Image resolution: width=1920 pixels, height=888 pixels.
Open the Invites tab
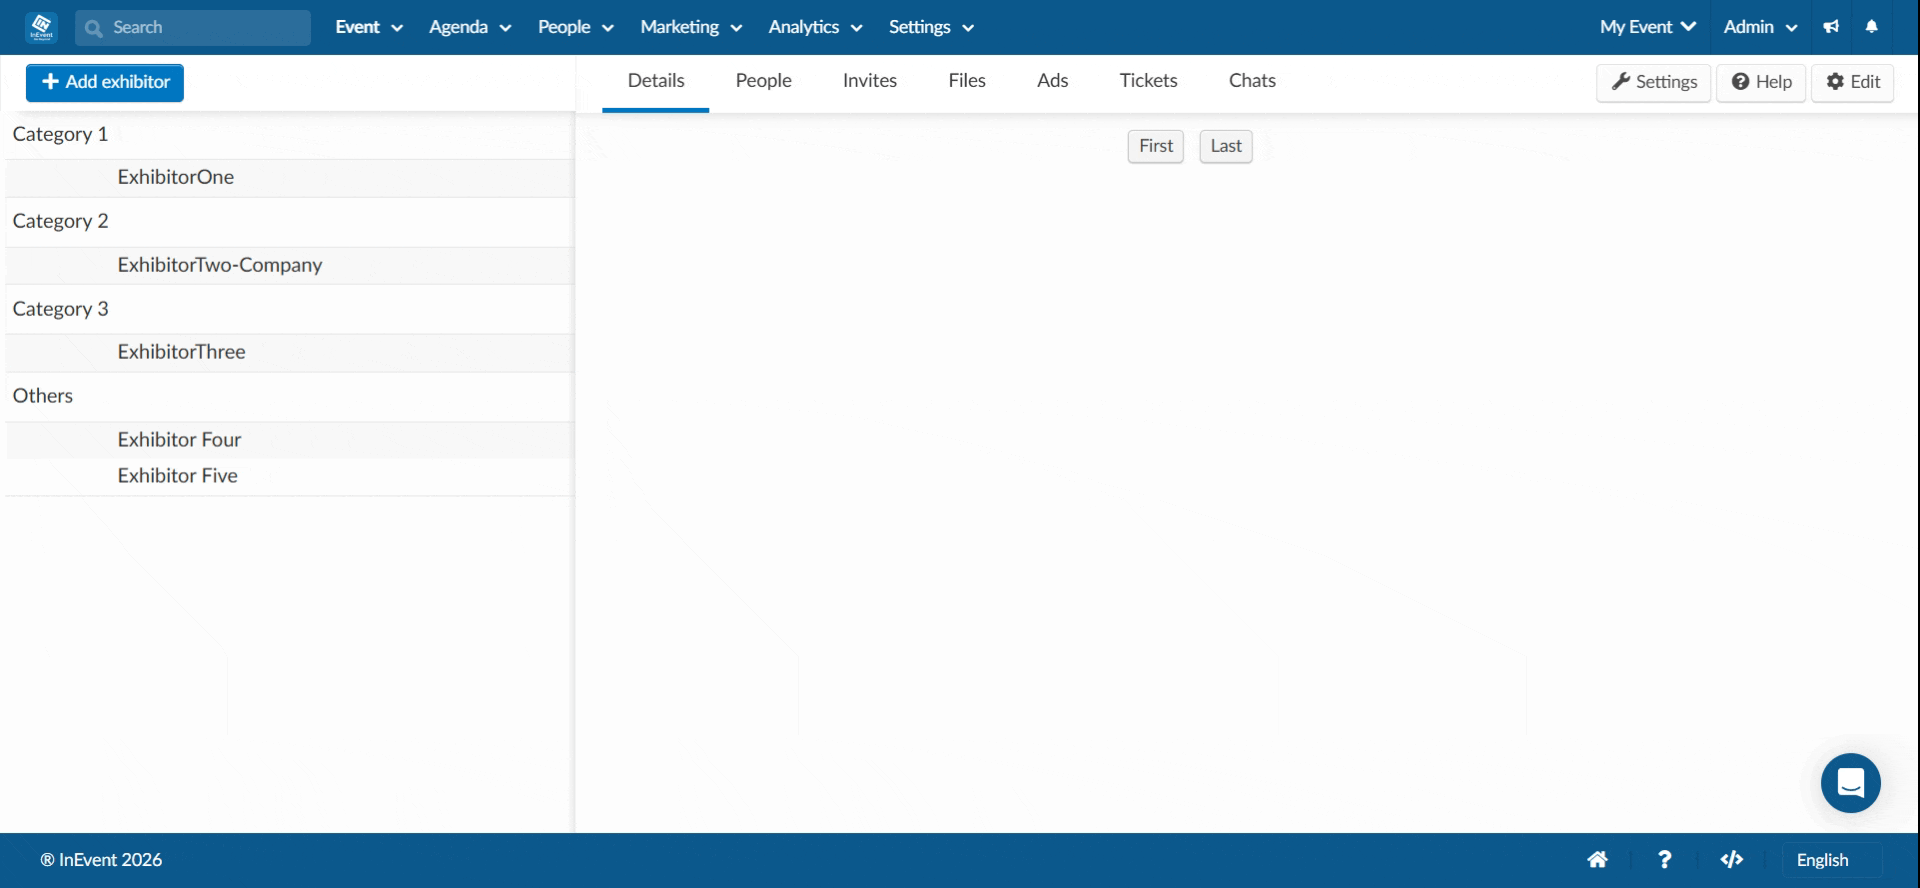(870, 81)
